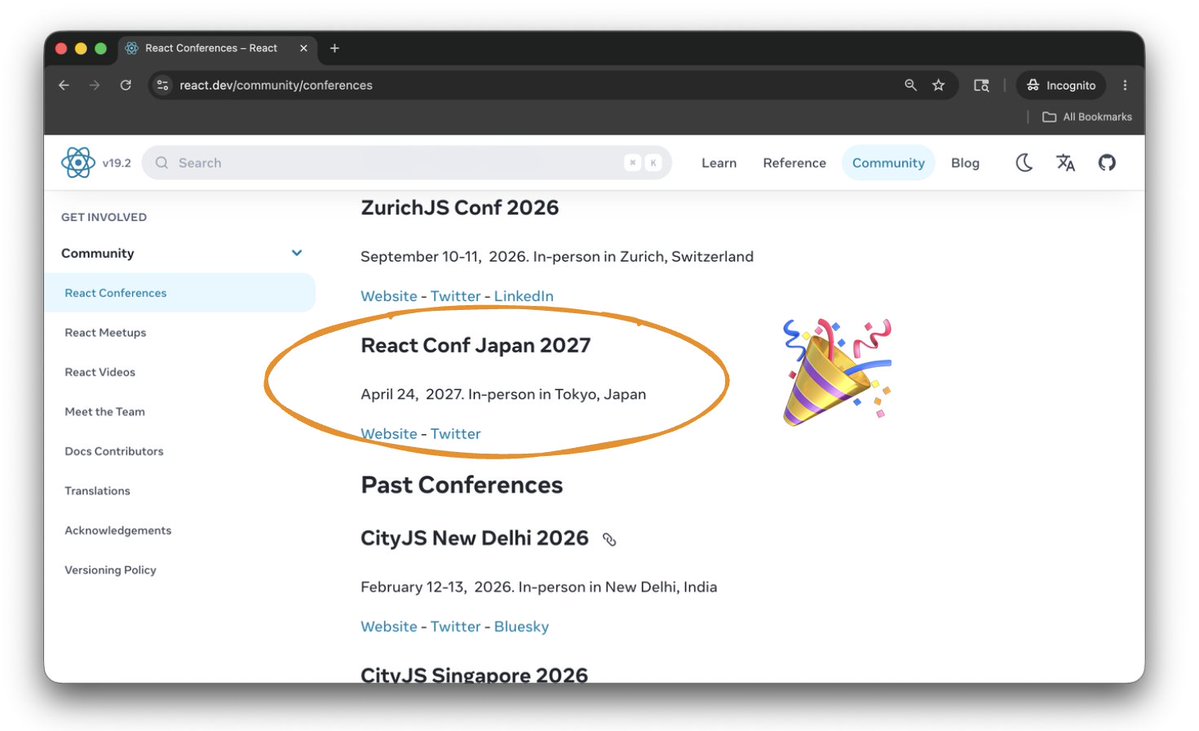Open Docs Contributors in the sidebar
The image size is (1199, 731).
point(114,451)
